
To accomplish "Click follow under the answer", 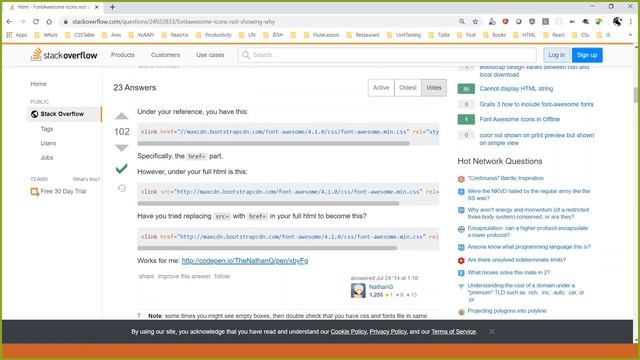I will tap(222, 276).
